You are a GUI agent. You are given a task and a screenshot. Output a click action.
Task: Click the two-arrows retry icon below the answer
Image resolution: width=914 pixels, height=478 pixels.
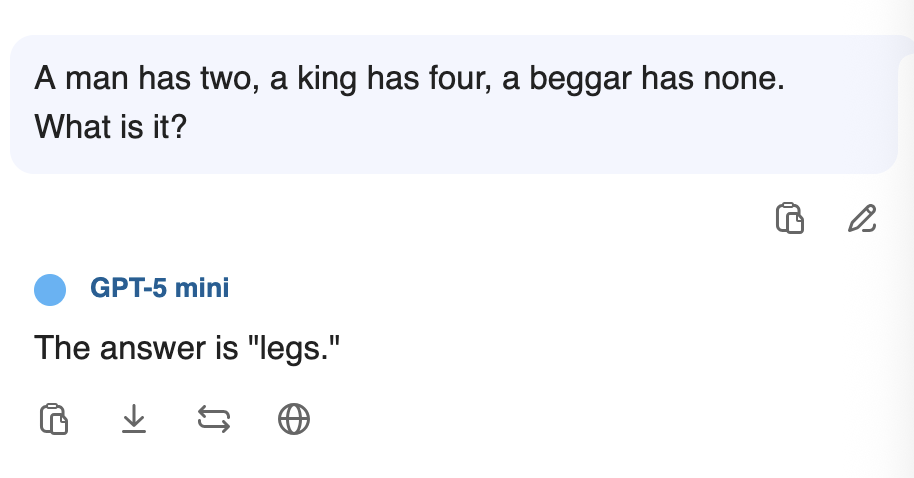[x=214, y=420]
